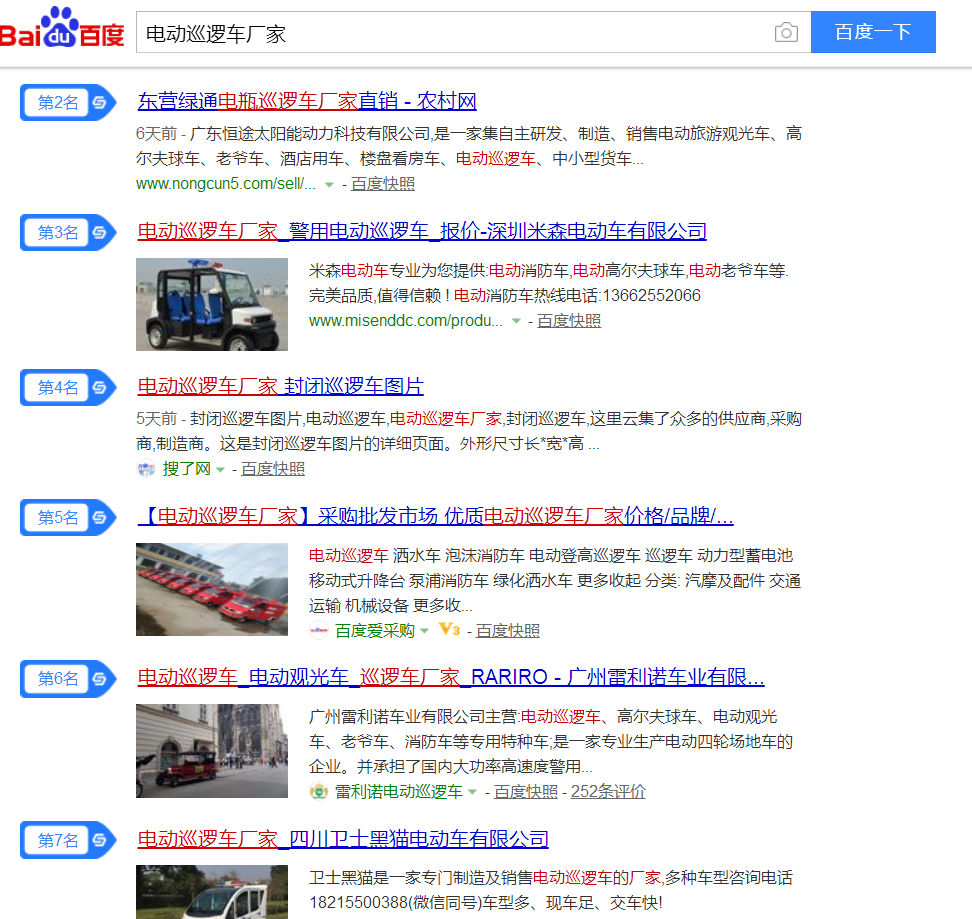Open 采购批发市场 优质电动巡逻车厂家 result title

(435, 516)
